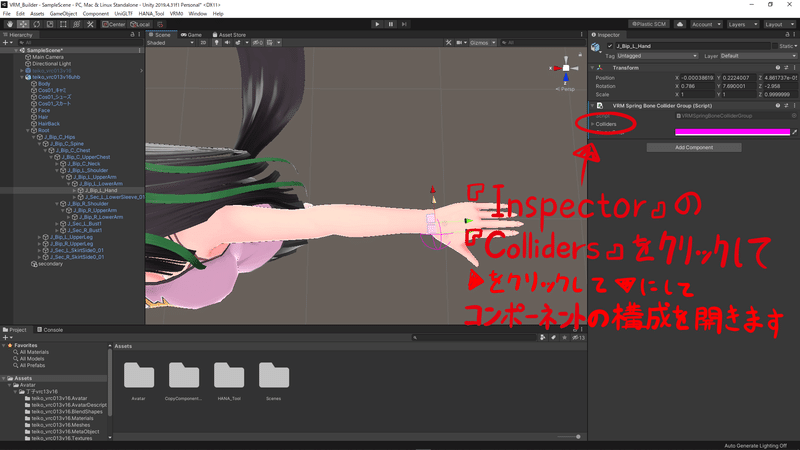Open the Layers dropdown
This screenshot has height=450, width=800.
pyautogui.click(x=742, y=24)
